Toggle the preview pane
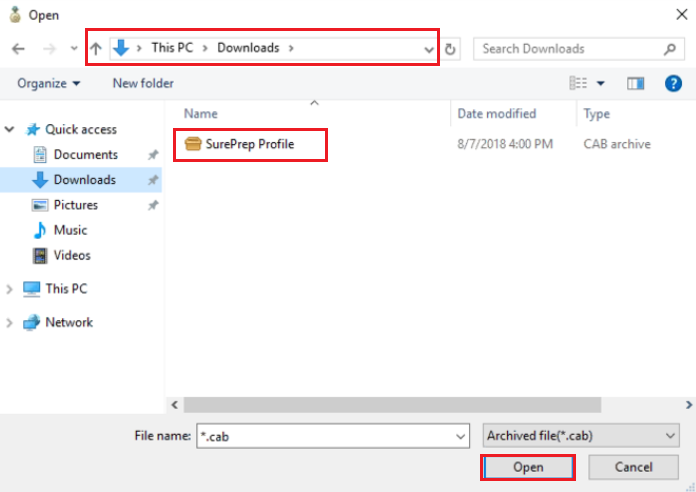 click(635, 83)
